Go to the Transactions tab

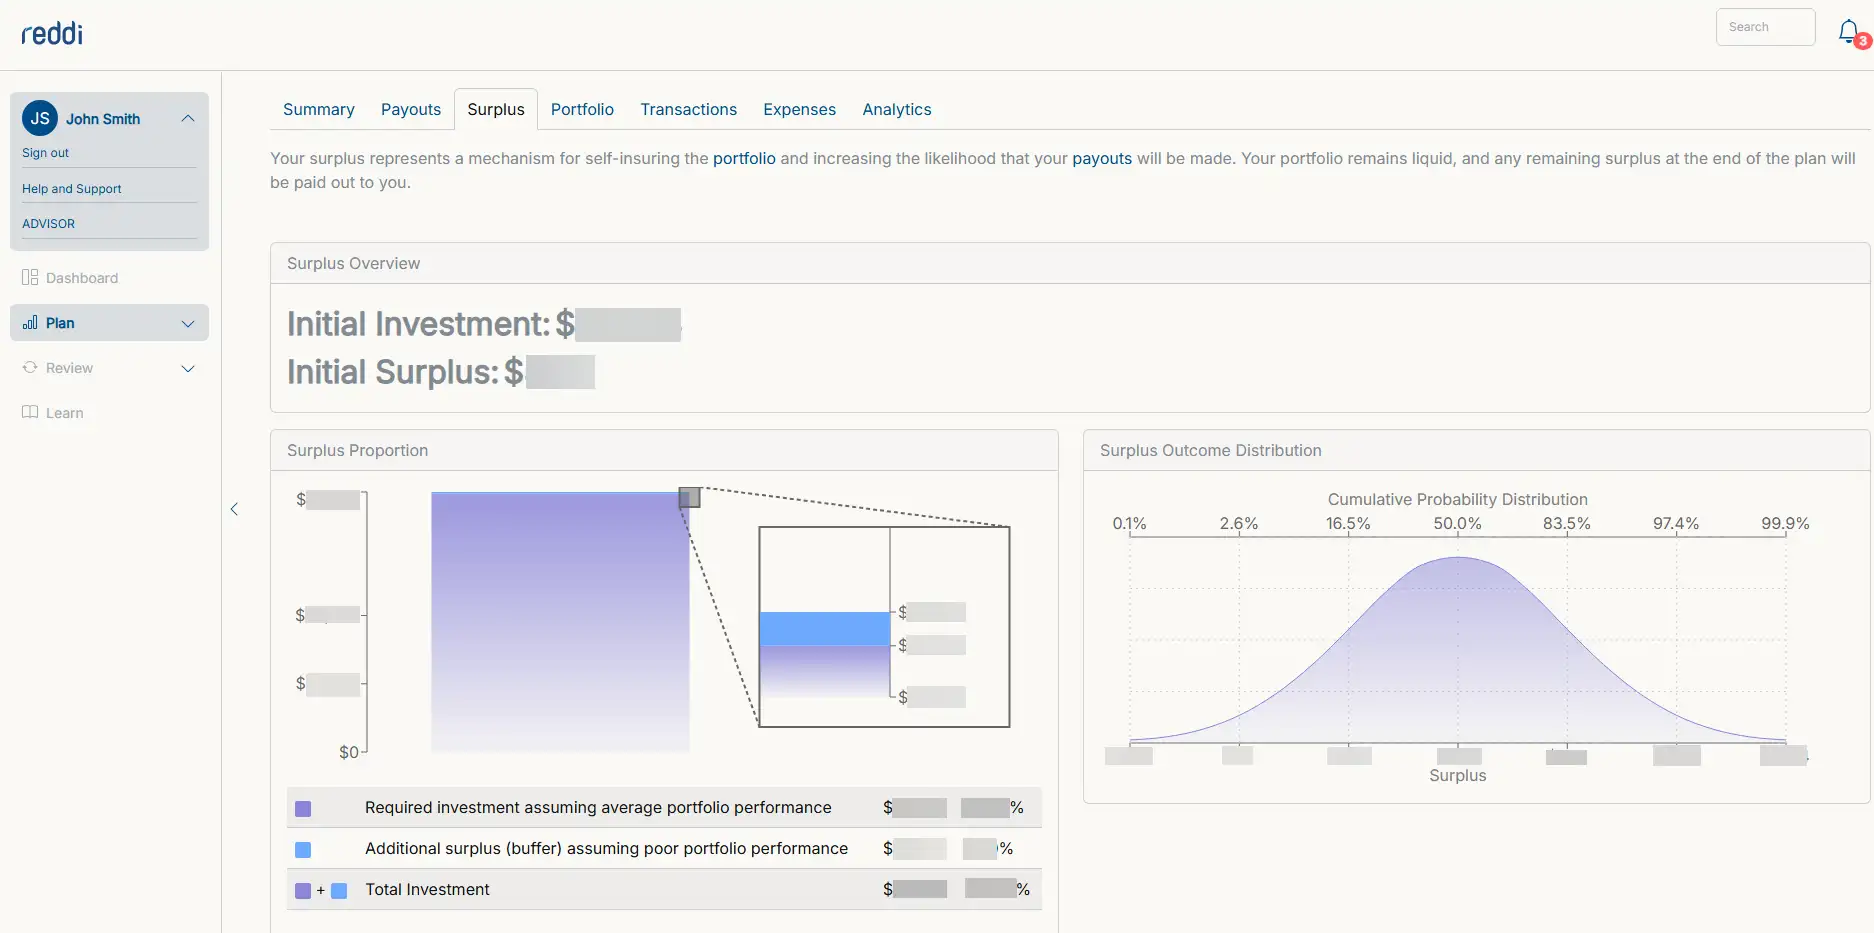click(688, 109)
